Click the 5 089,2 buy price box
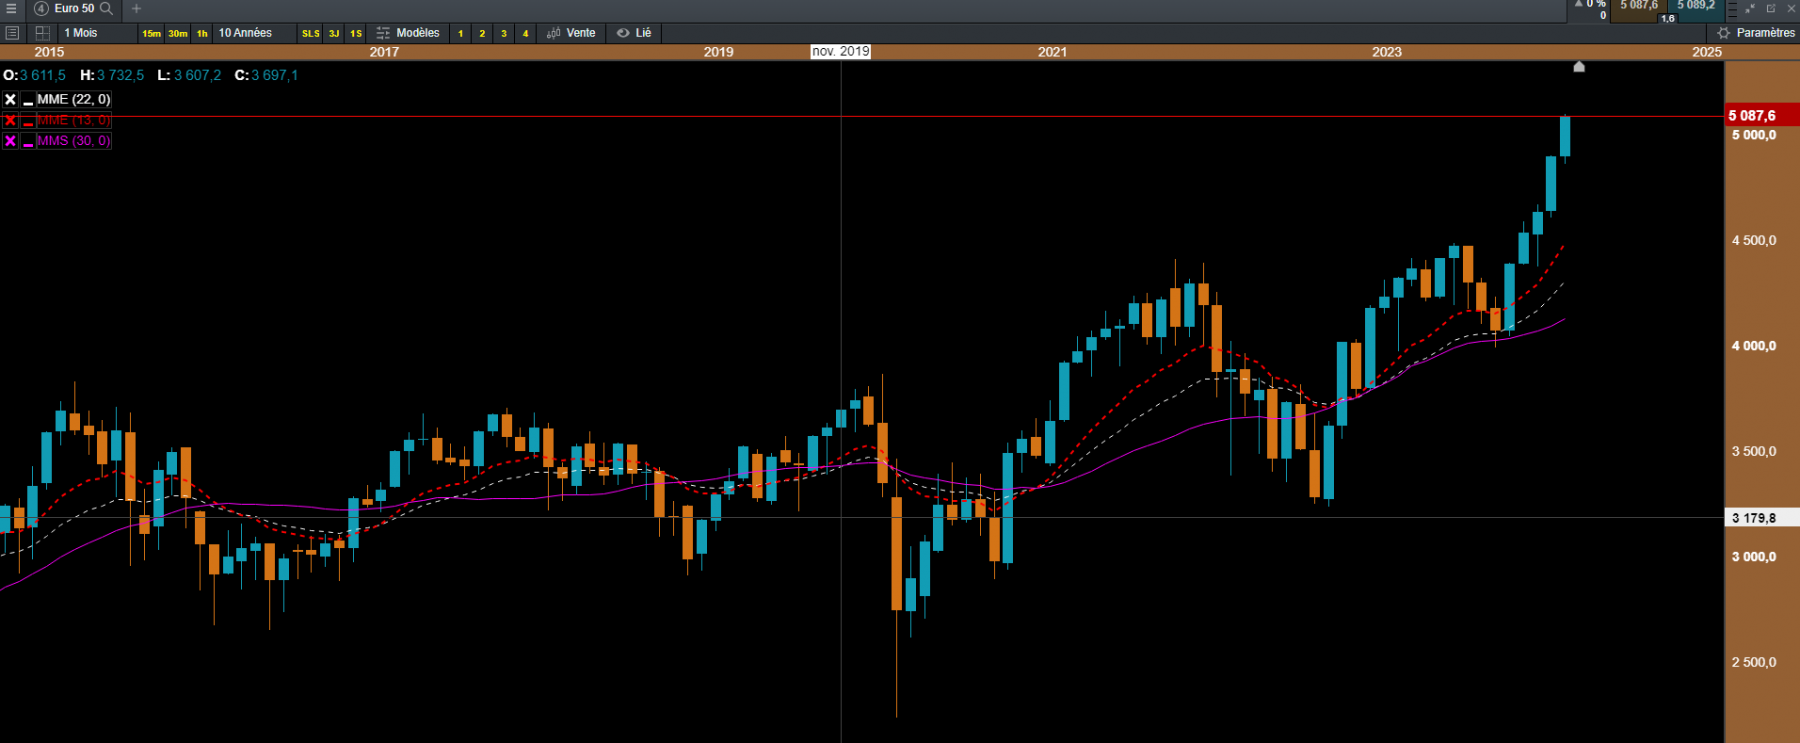The image size is (1800, 743). tap(1696, 11)
